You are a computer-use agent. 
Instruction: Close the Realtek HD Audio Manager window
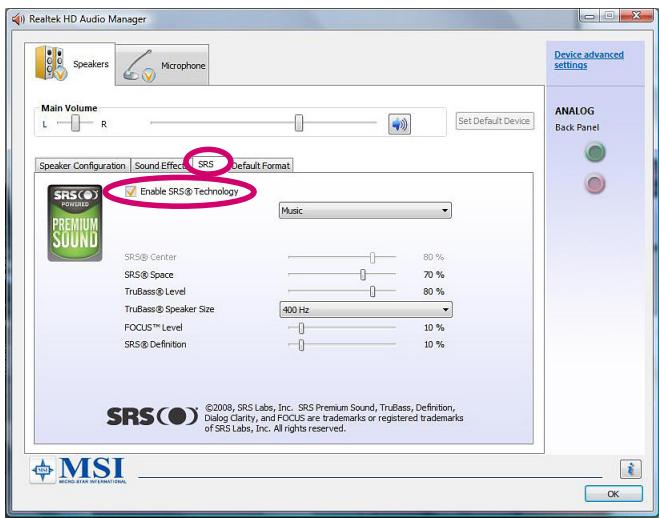pos(636,16)
